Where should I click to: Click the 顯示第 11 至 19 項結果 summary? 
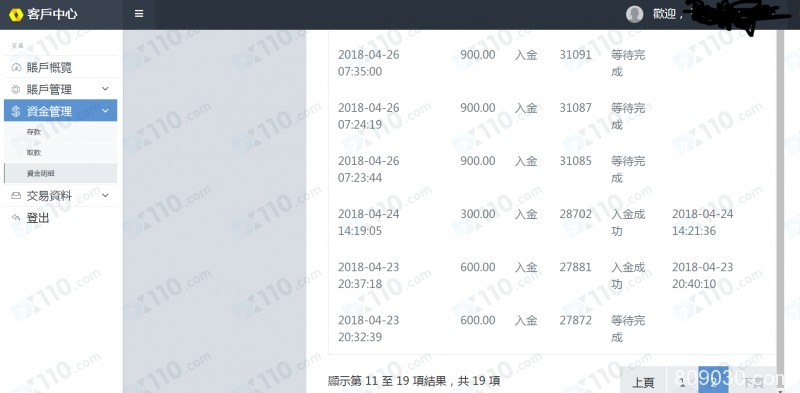414,381
